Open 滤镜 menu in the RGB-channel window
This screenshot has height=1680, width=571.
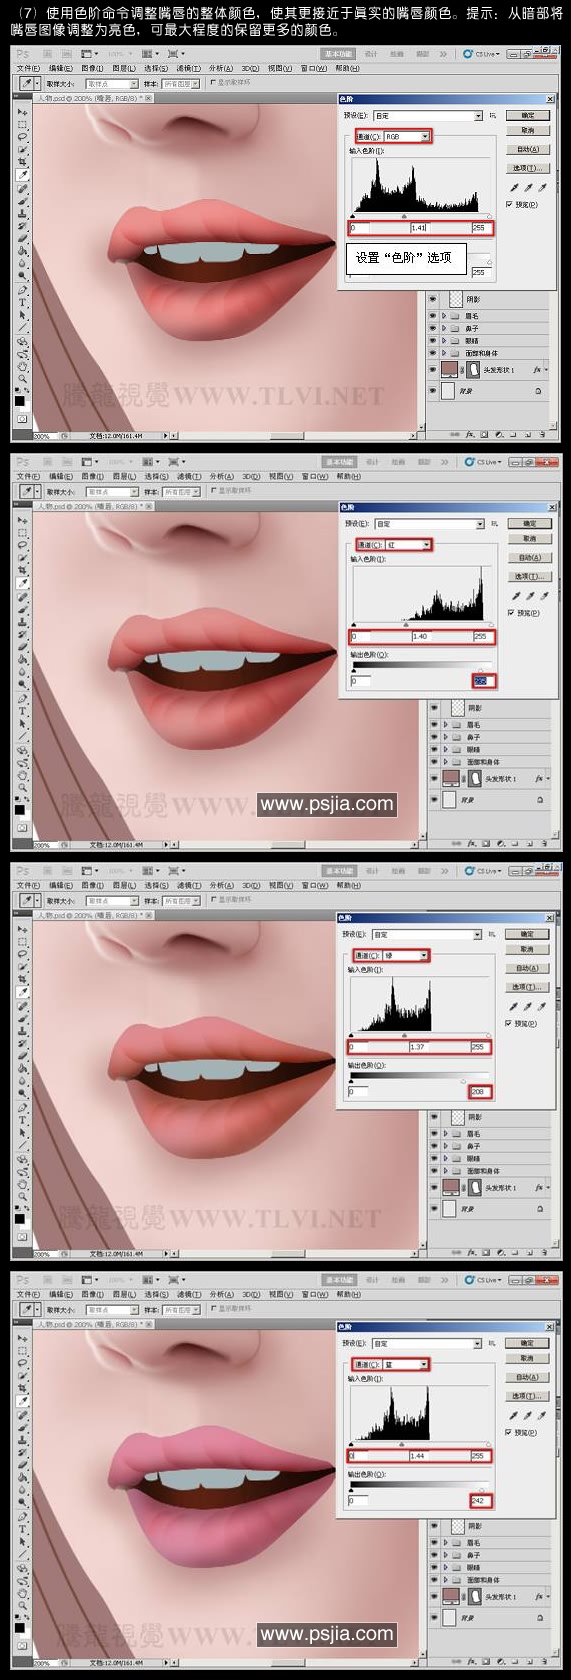coord(188,68)
